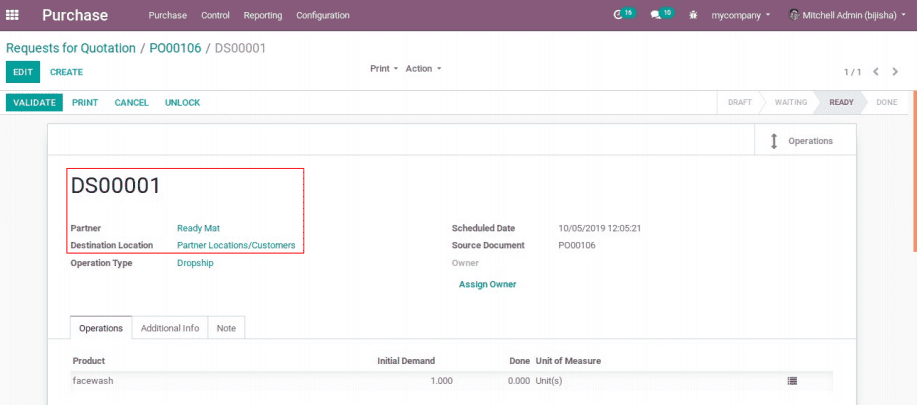This screenshot has height=405, width=919.
Task: Open the conversations chat bubble icon
Action: pyautogui.click(x=656, y=15)
